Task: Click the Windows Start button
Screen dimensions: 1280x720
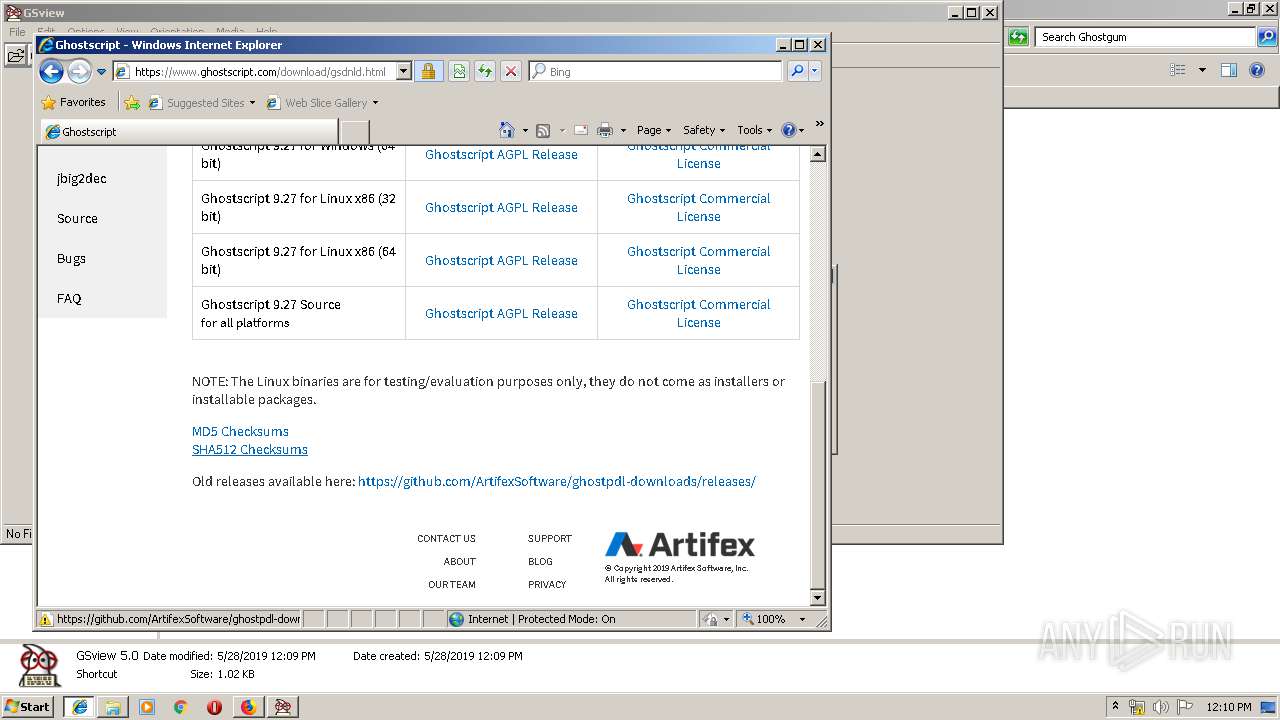Action: coord(27,706)
